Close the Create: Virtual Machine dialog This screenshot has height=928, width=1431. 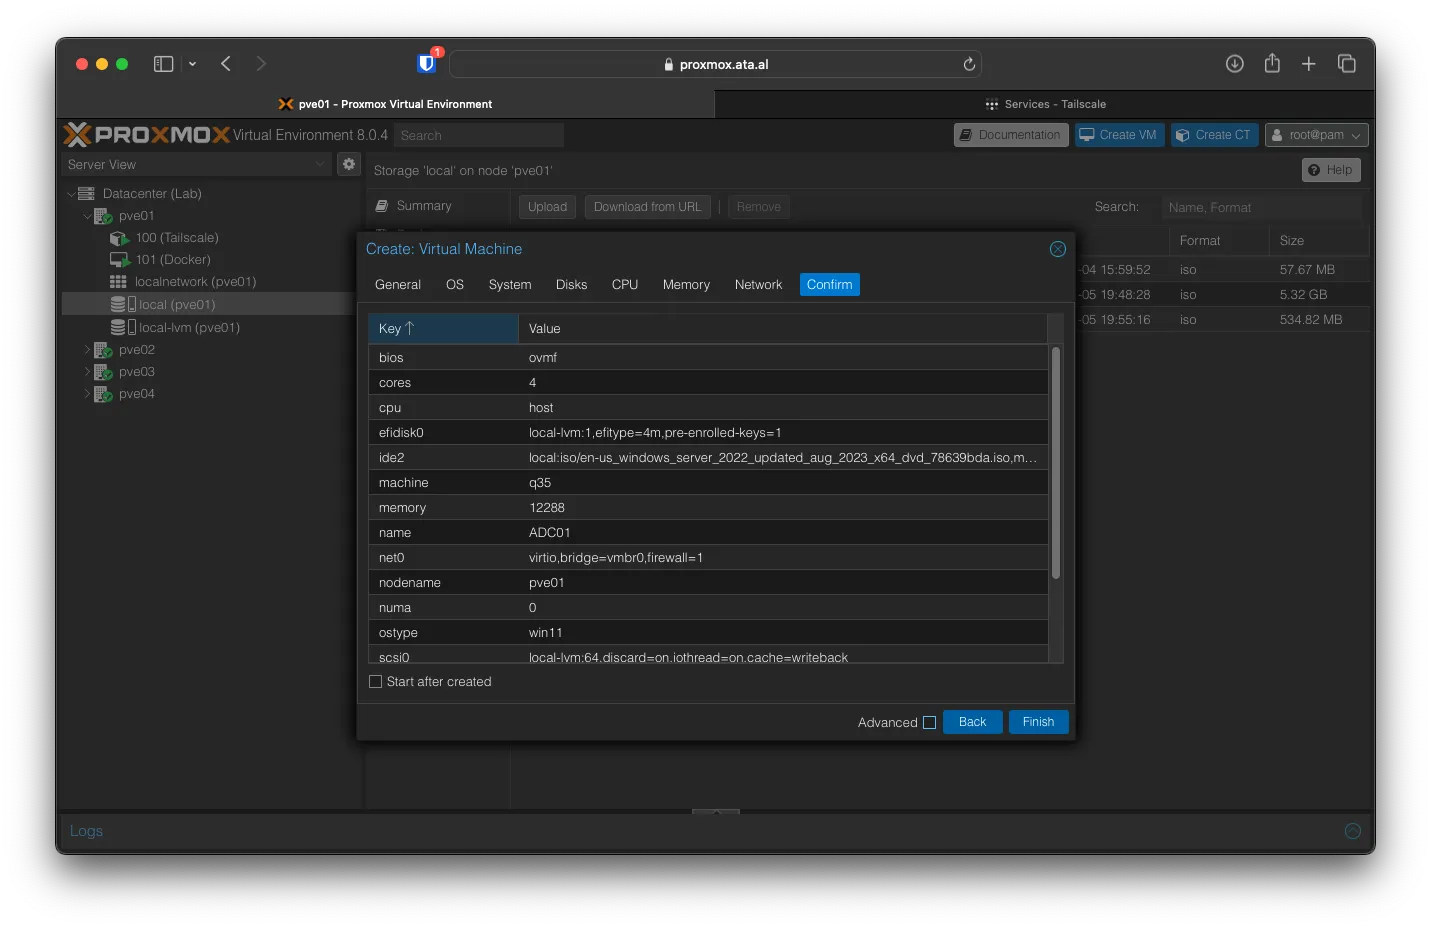tap(1058, 249)
